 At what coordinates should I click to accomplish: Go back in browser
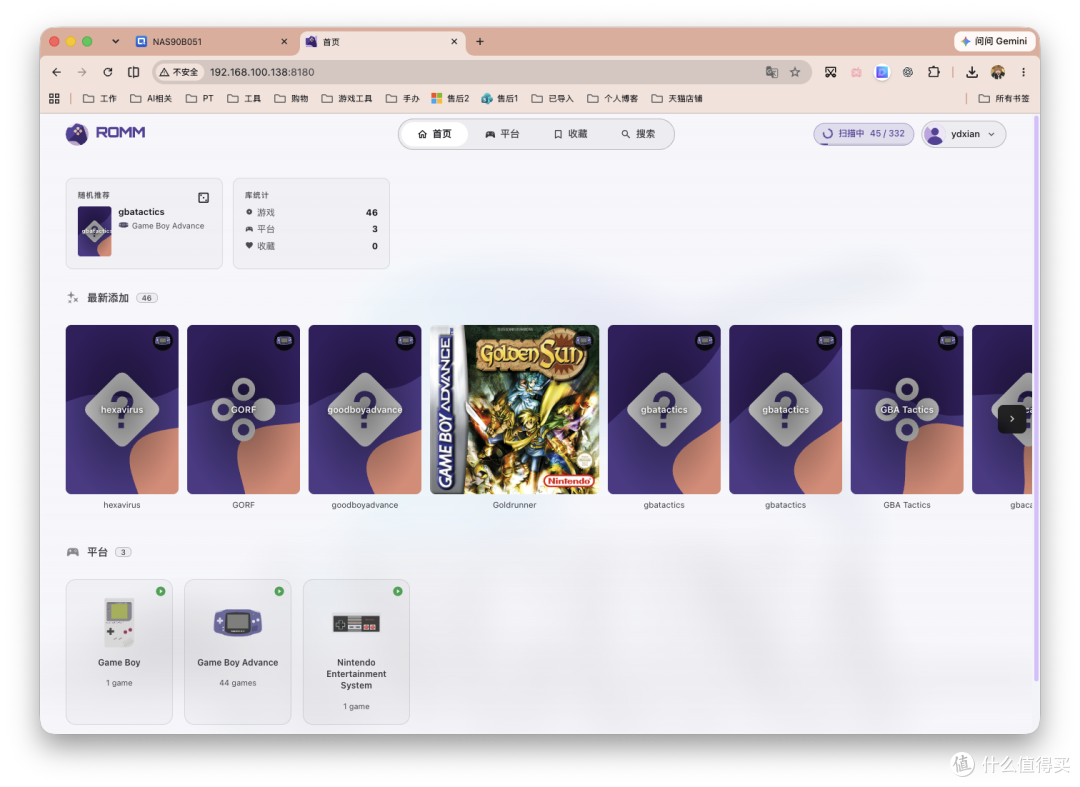point(56,72)
